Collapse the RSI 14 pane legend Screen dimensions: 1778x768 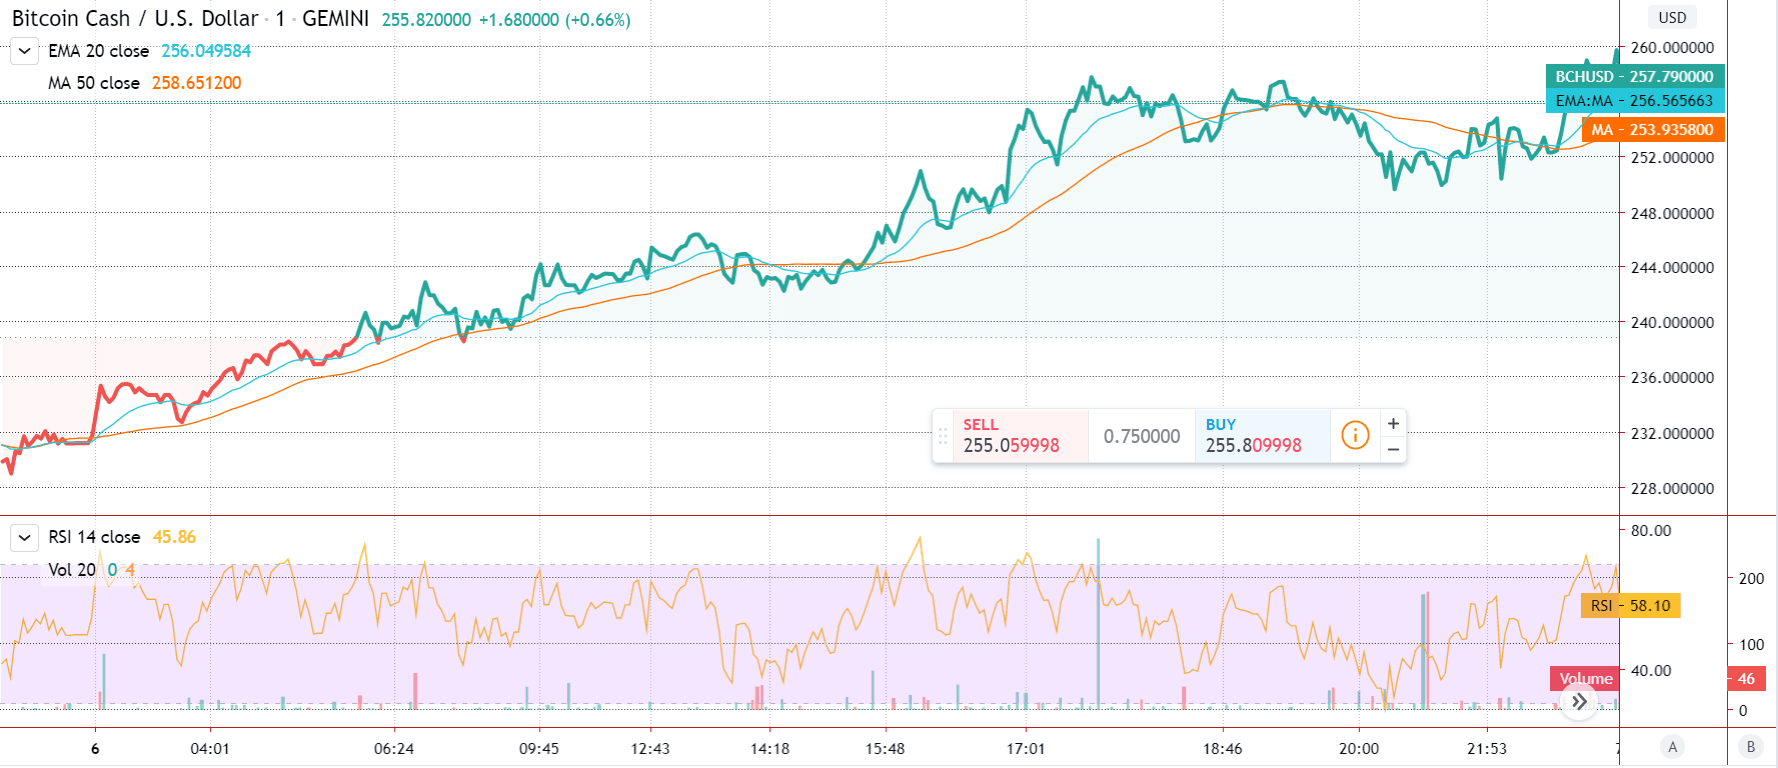point(24,538)
